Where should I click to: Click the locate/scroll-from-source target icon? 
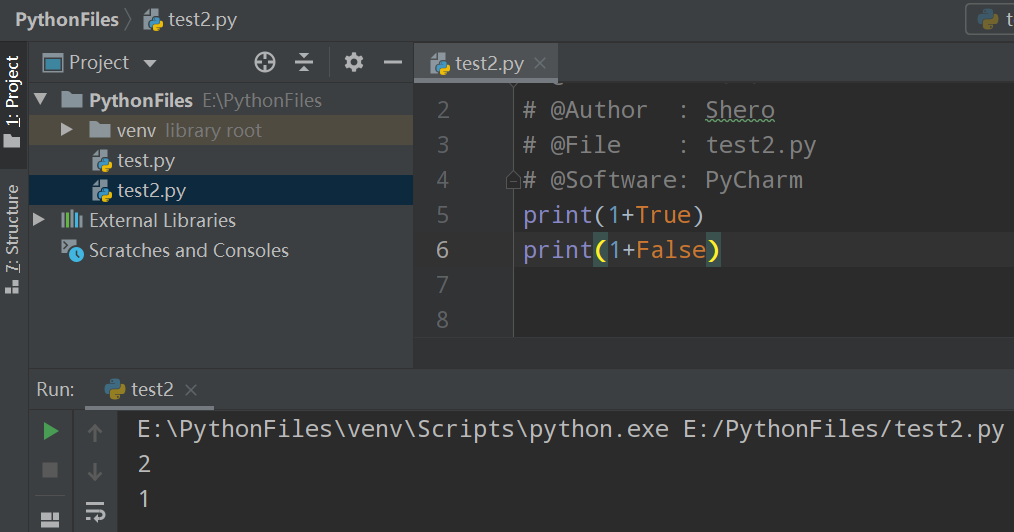click(x=264, y=63)
